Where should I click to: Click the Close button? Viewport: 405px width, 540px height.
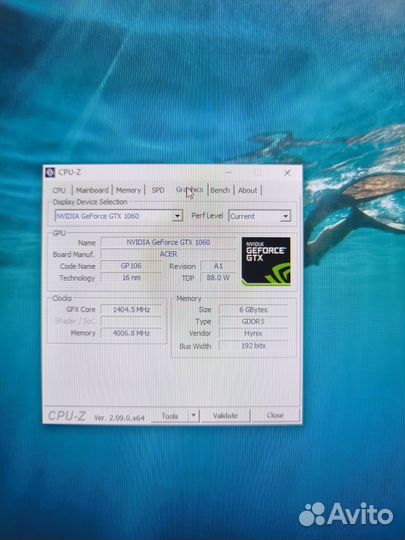coord(275,415)
